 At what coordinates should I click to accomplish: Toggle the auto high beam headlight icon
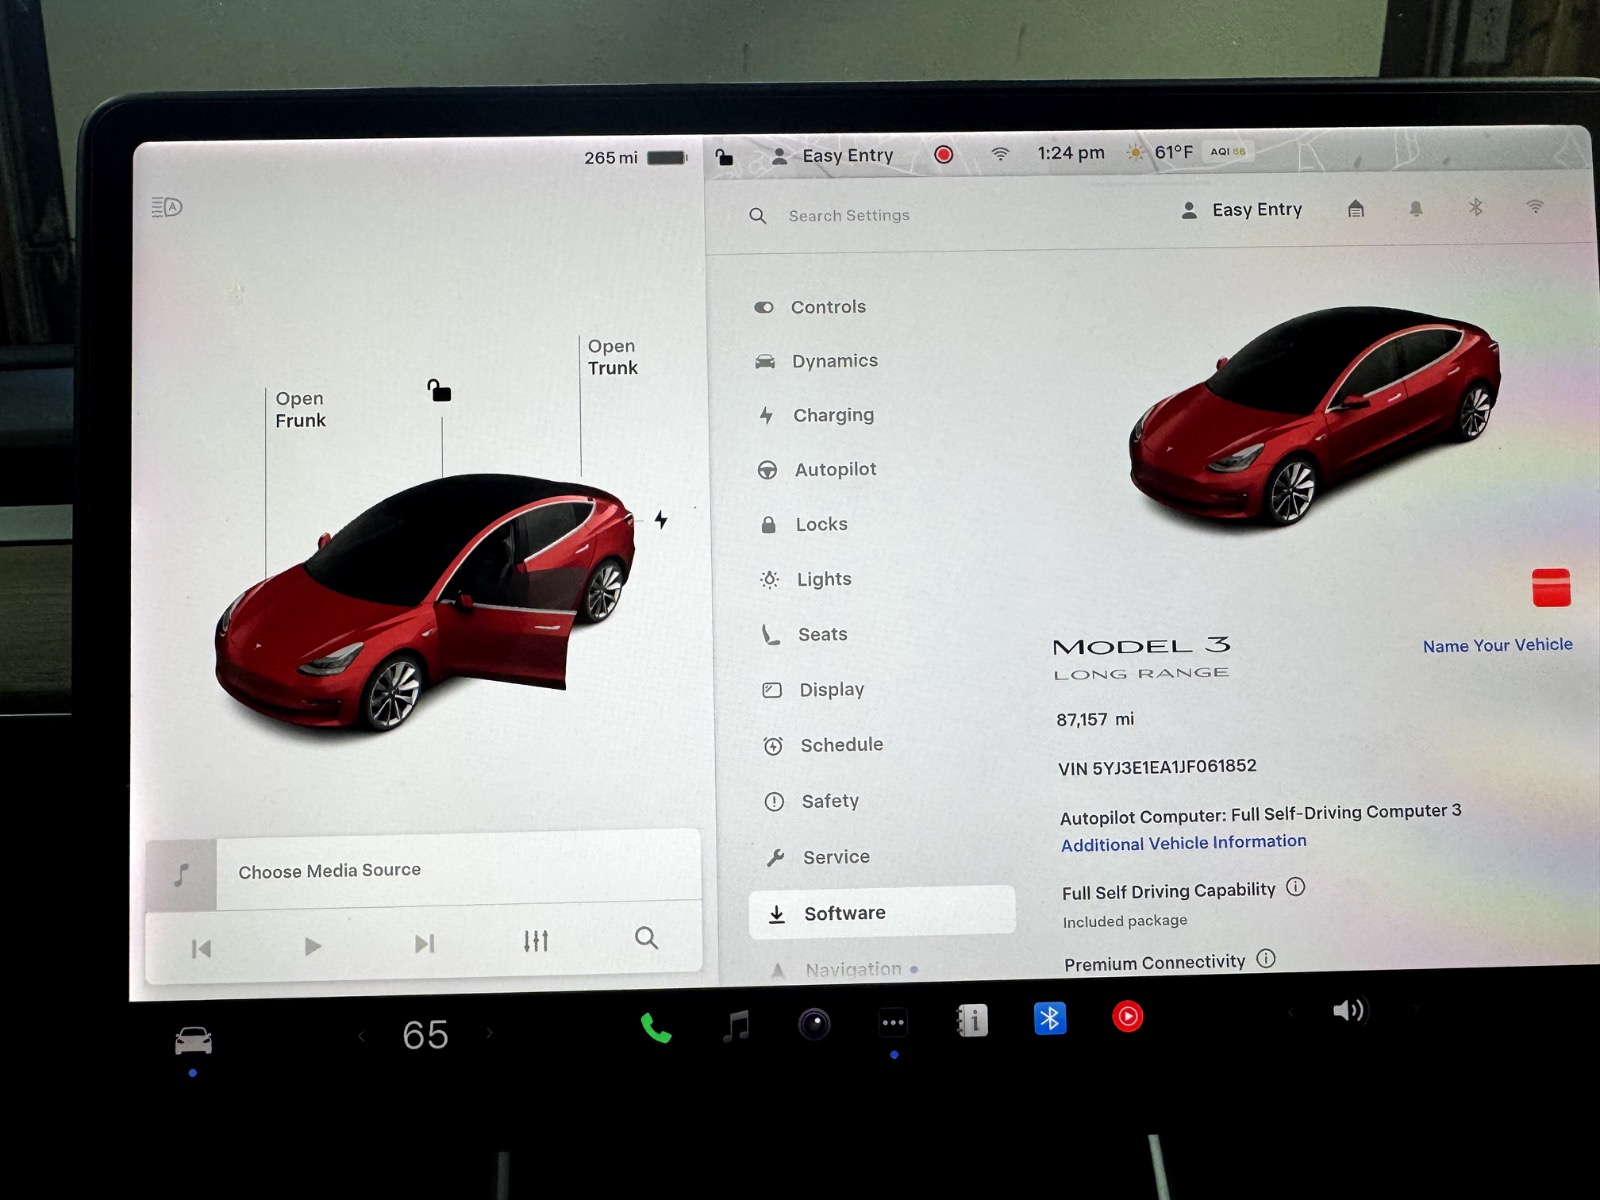pos(167,207)
